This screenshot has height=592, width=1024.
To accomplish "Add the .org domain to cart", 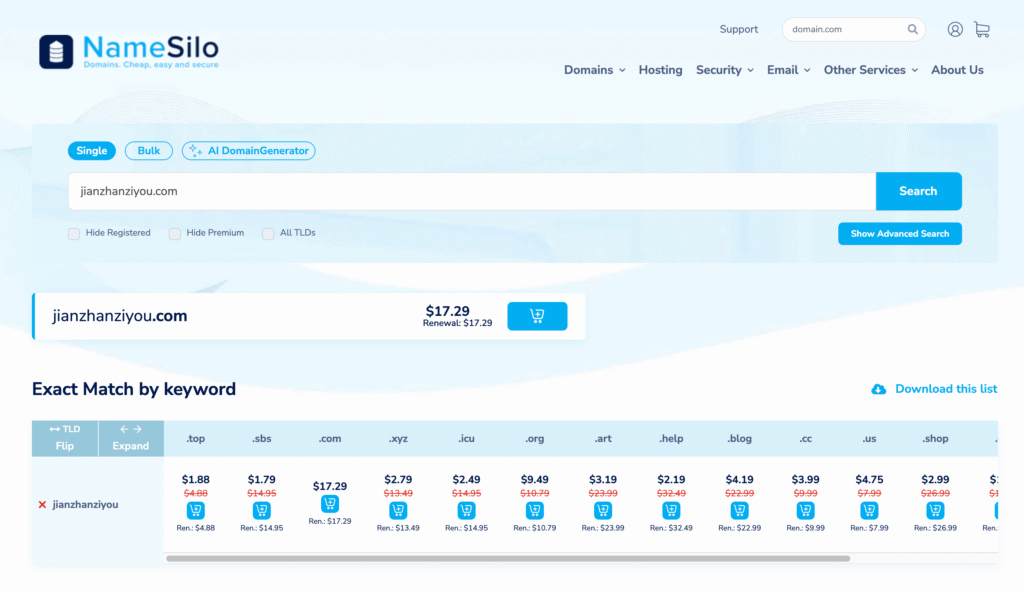I will click(534, 510).
